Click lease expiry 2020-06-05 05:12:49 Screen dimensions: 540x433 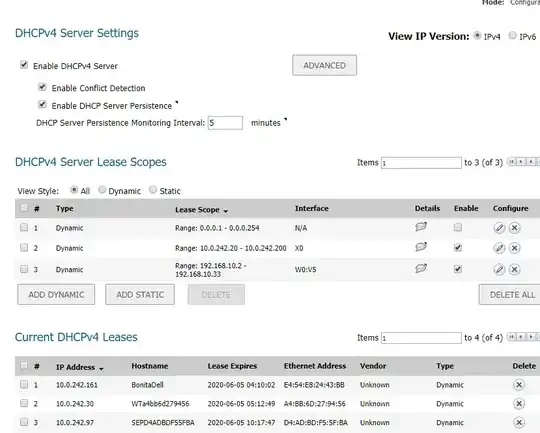[x=241, y=404]
